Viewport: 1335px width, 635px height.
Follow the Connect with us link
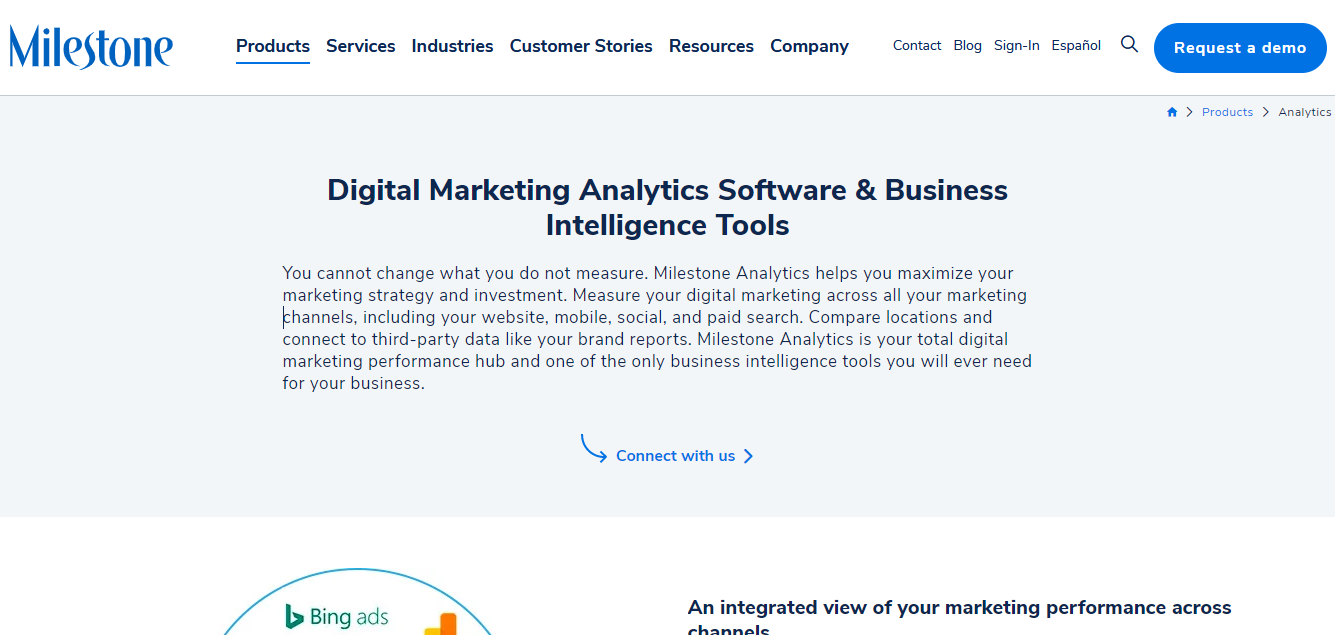click(676, 456)
